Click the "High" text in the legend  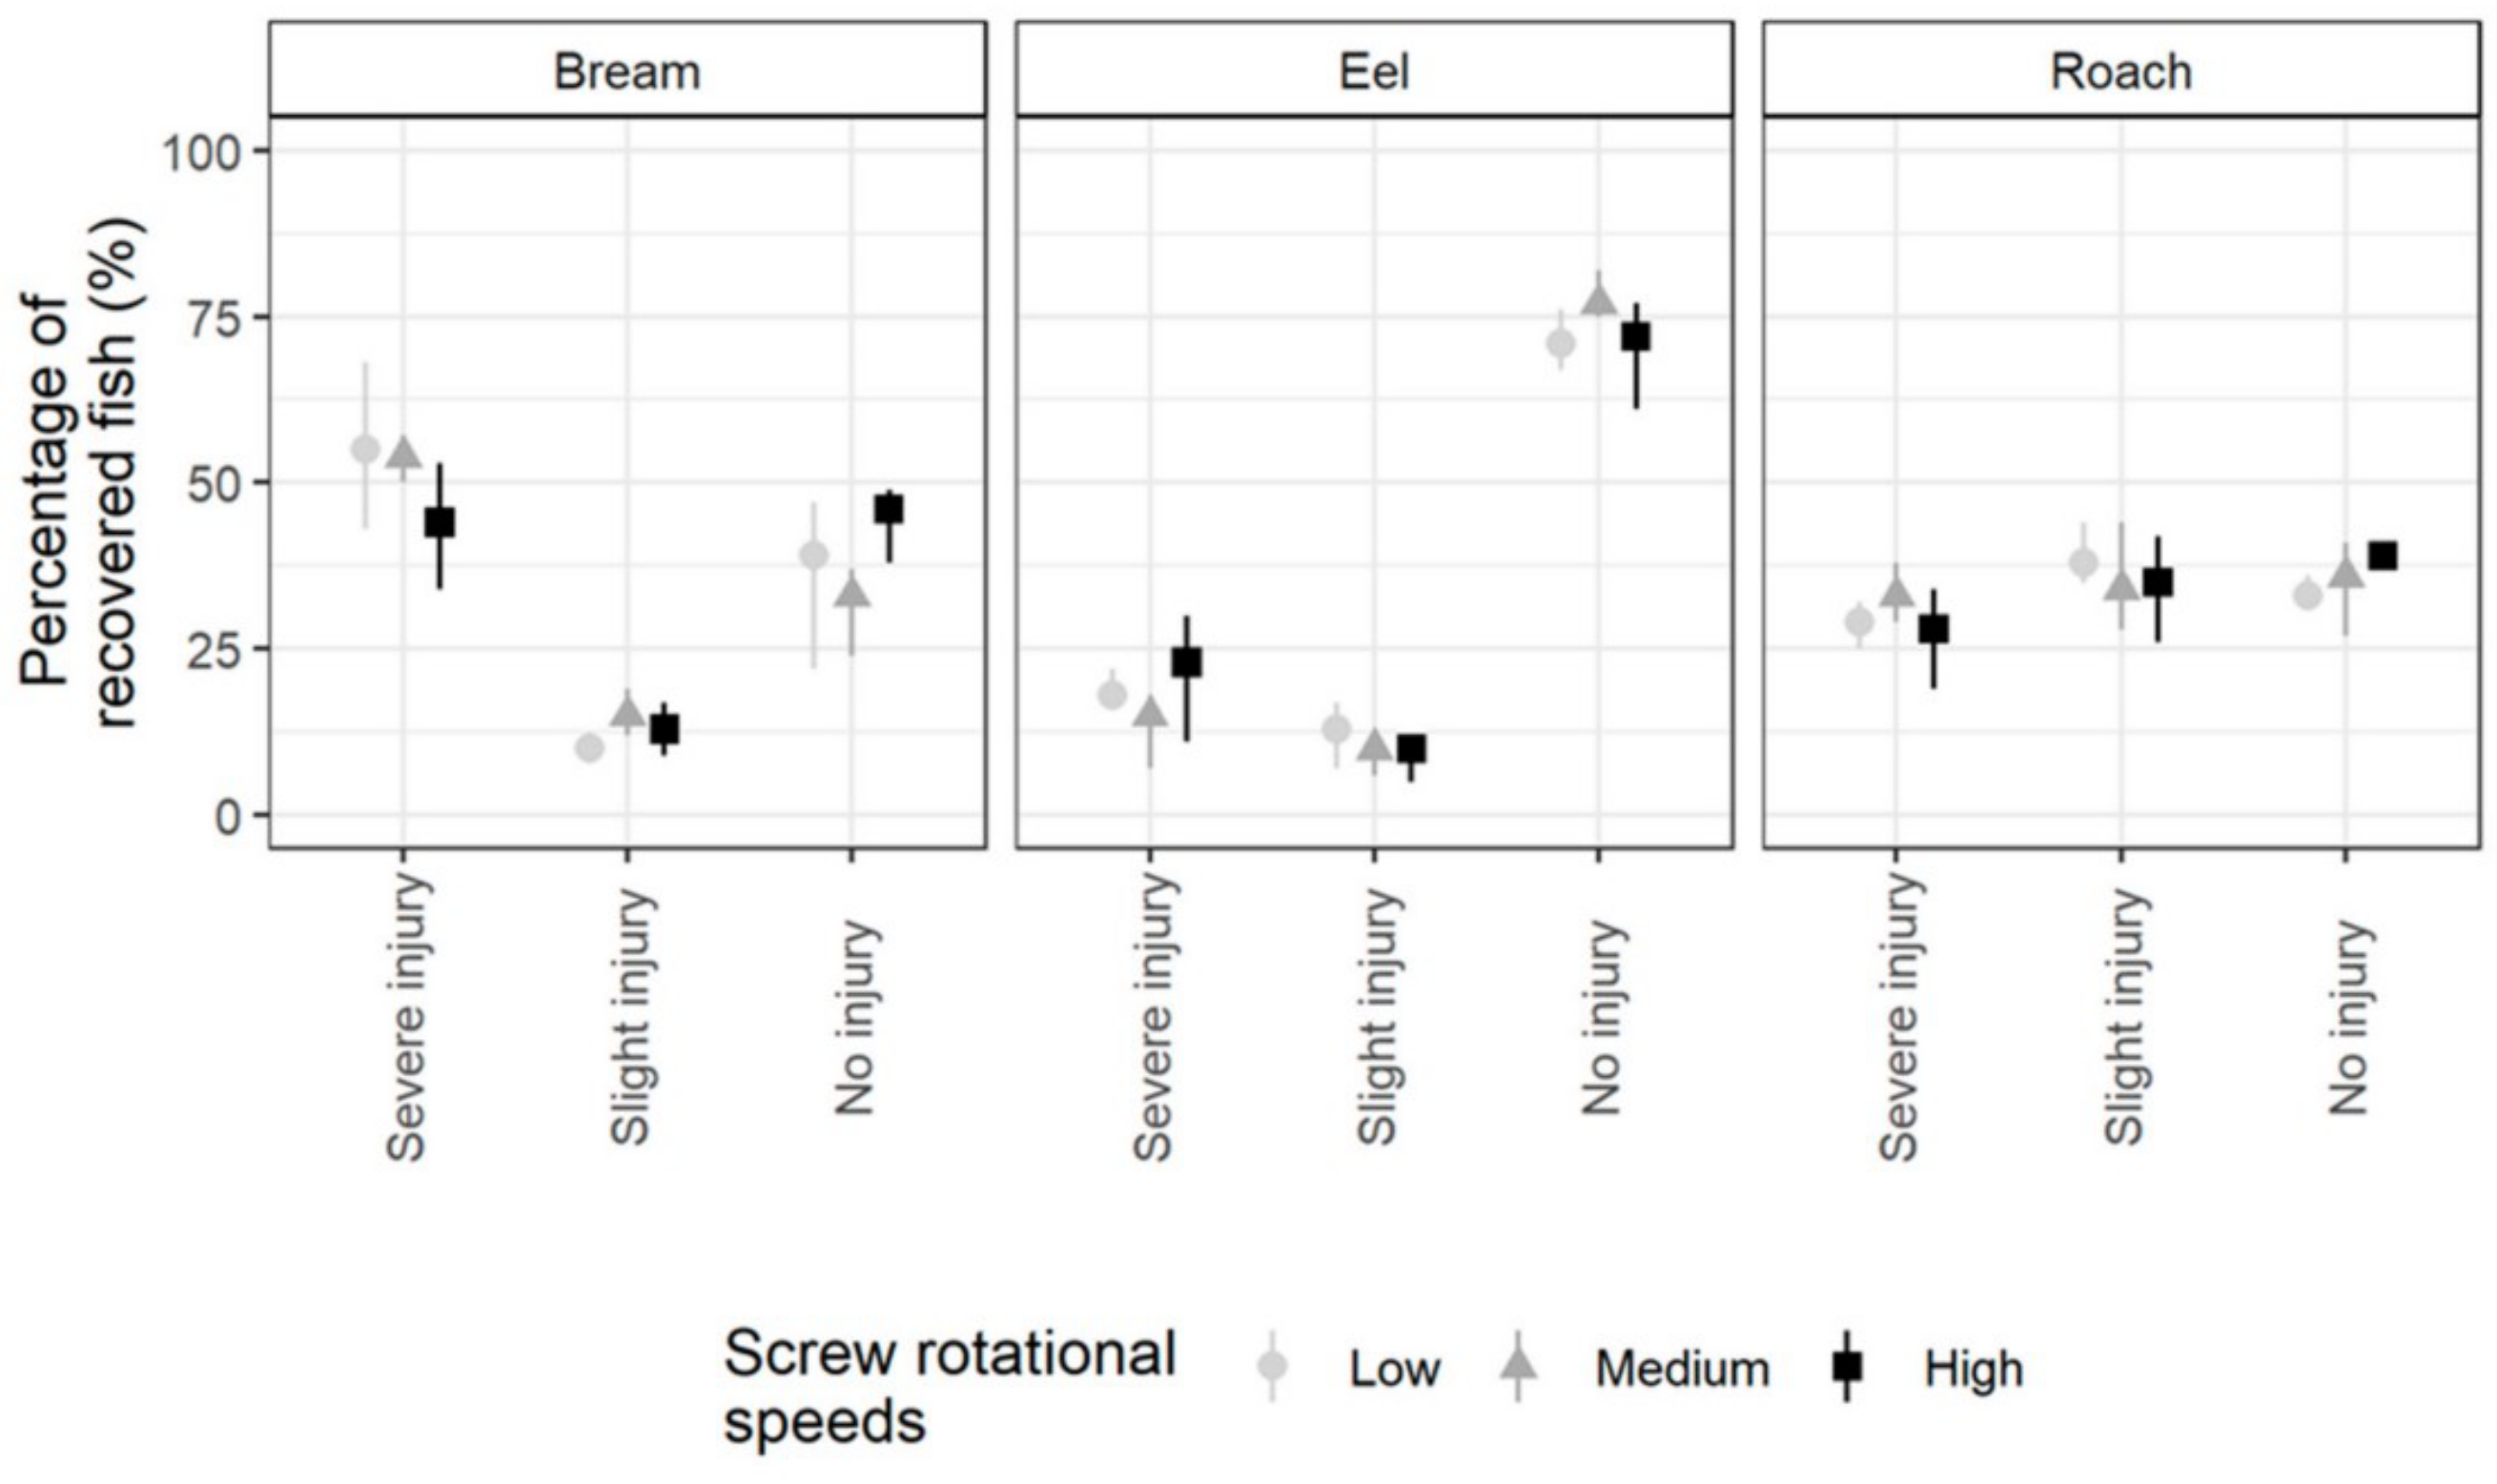point(1973,1368)
